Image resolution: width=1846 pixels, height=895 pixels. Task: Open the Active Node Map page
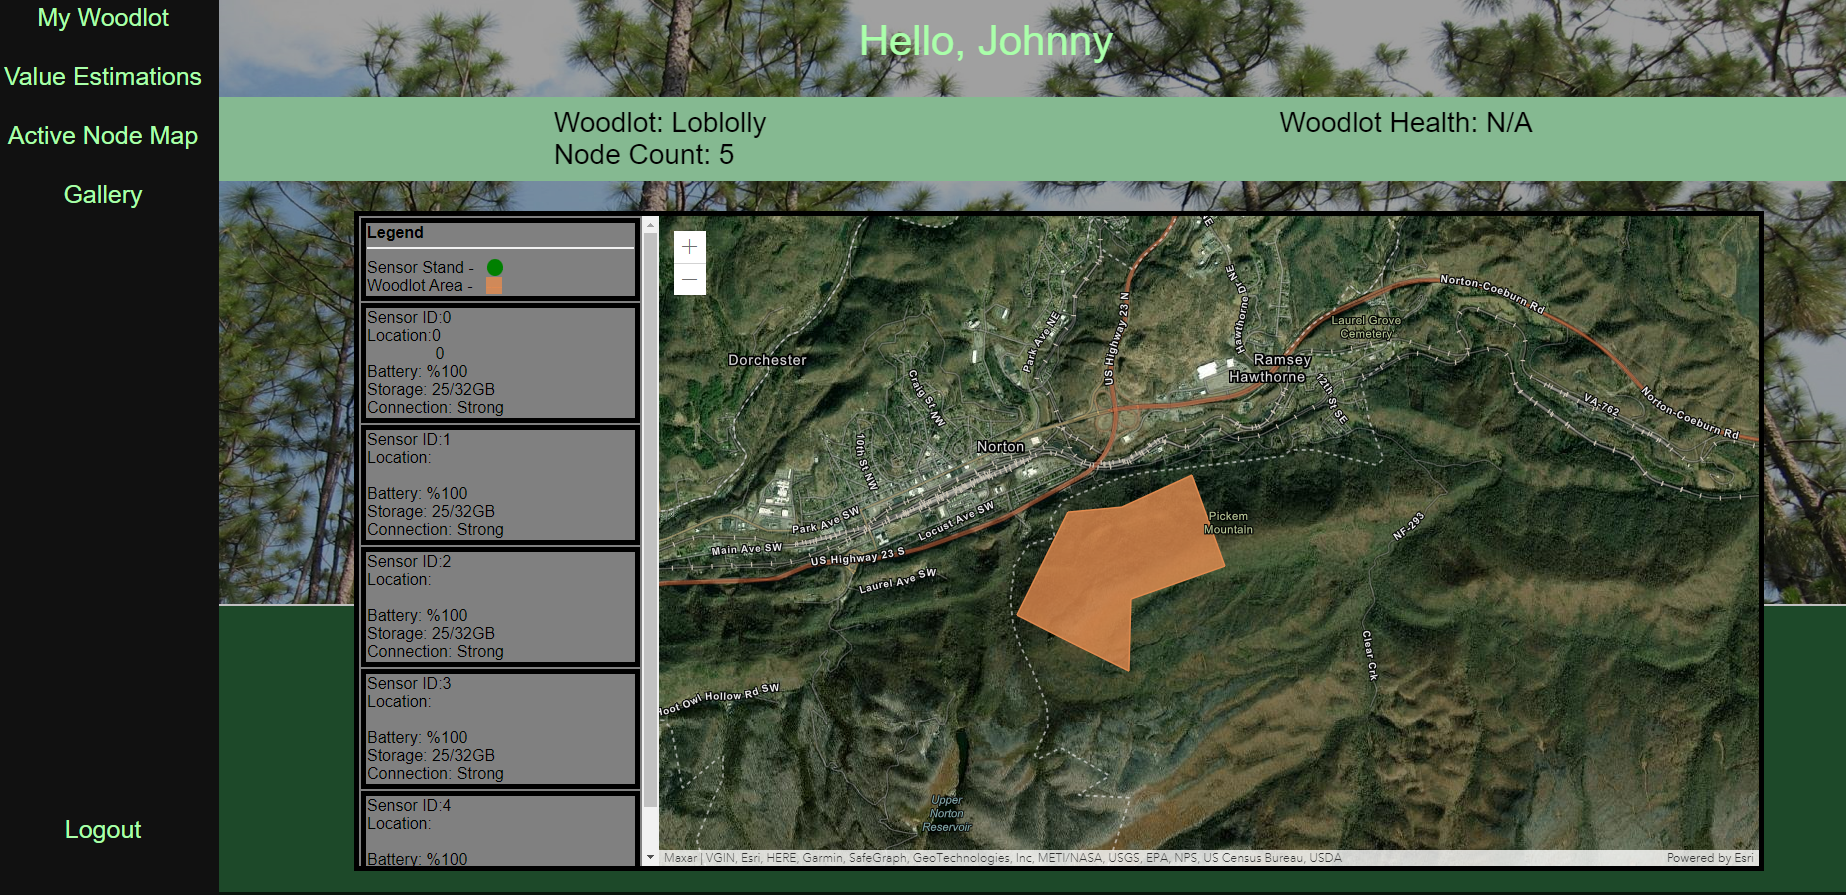tap(103, 136)
